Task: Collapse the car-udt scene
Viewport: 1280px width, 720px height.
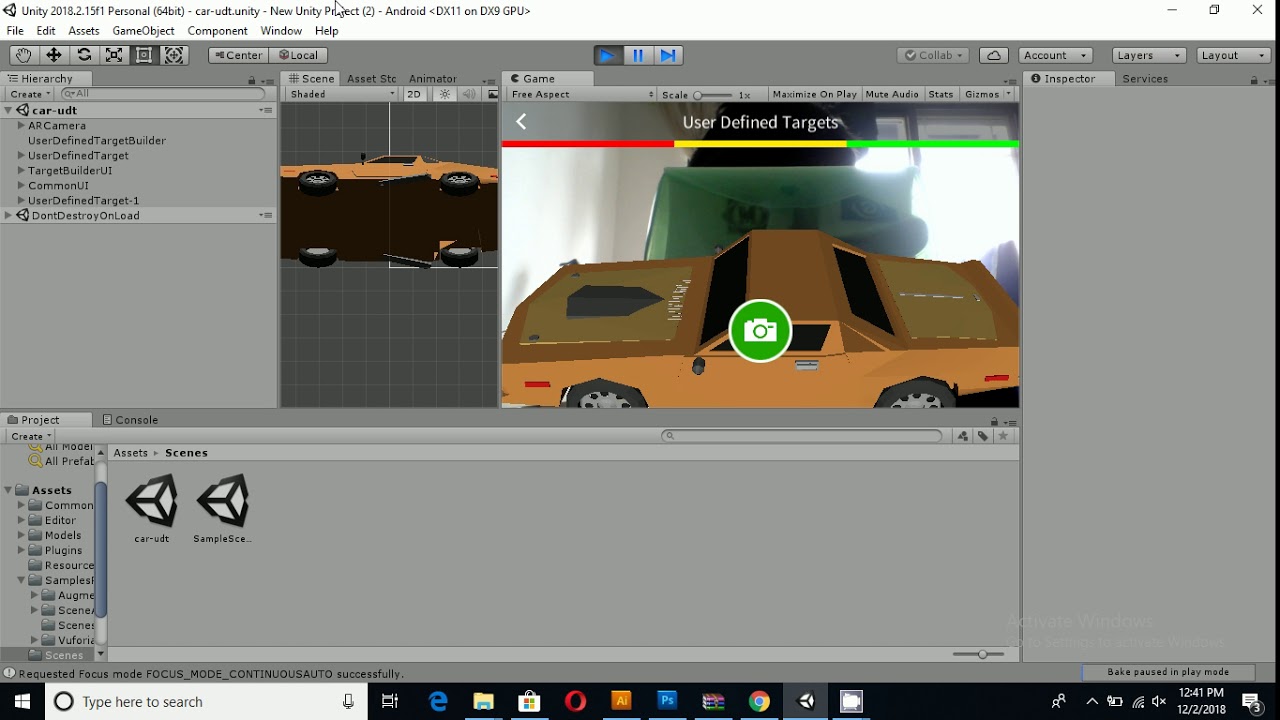Action: tap(8, 111)
